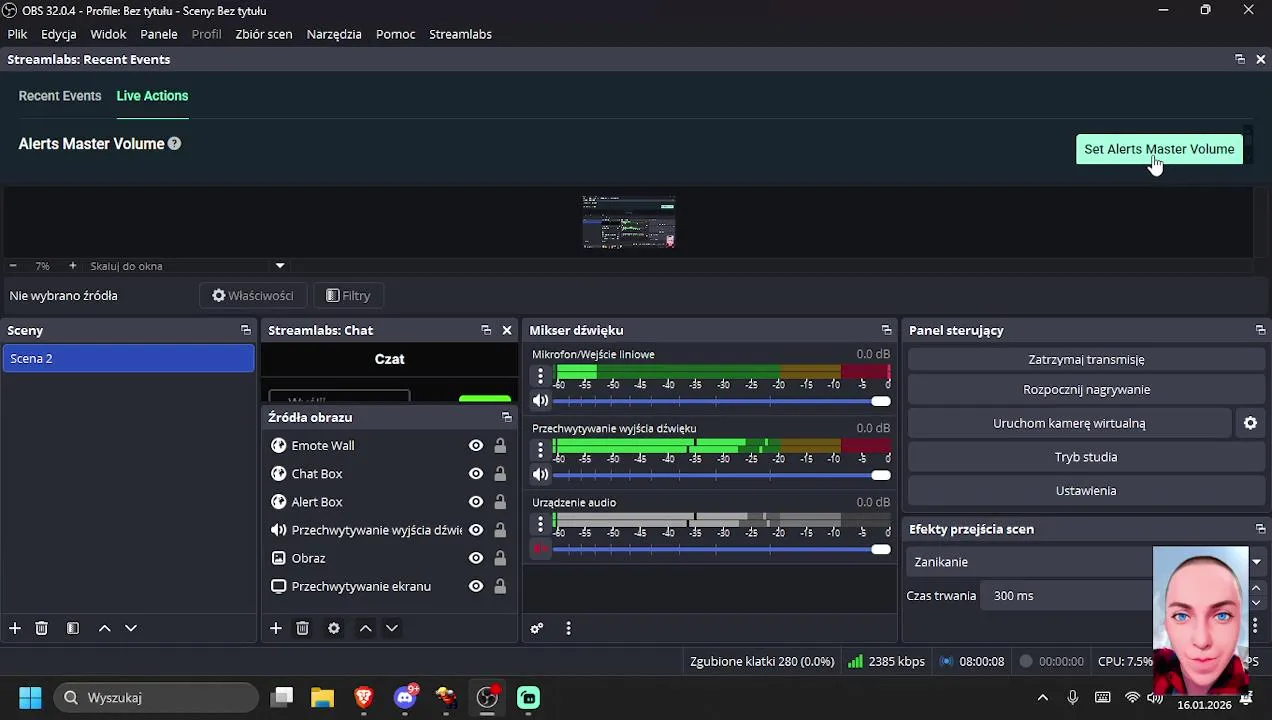The width and height of the screenshot is (1272, 720).
Task: Undock the Efekty przejścia scen panel
Action: [x=1260, y=529]
